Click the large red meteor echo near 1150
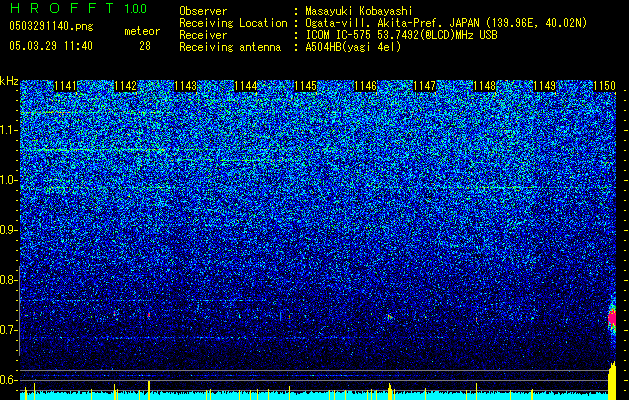The height and width of the screenshot is (400, 629). (612, 318)
